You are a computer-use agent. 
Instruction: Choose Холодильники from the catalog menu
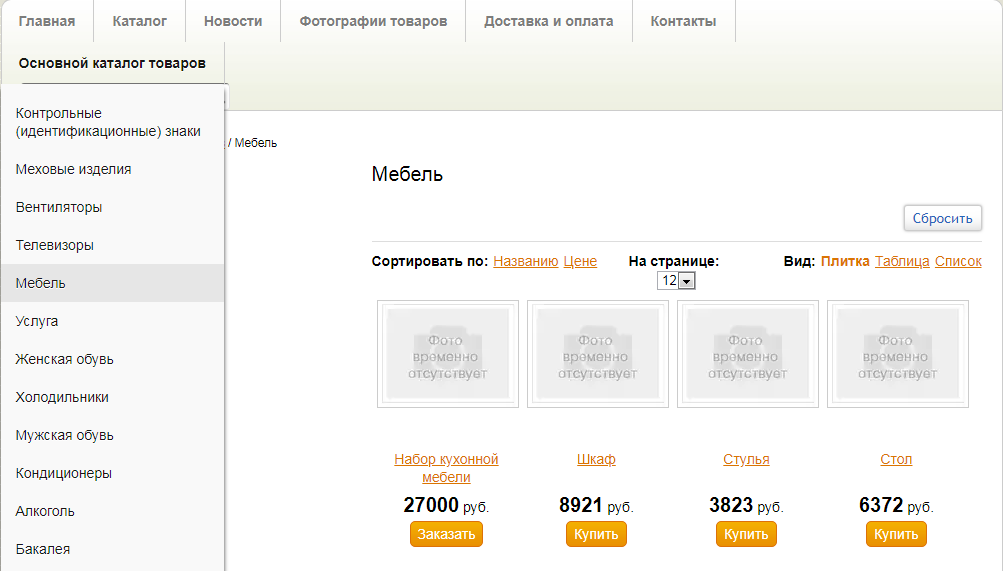pyautogui.click(x=62, y=397)
